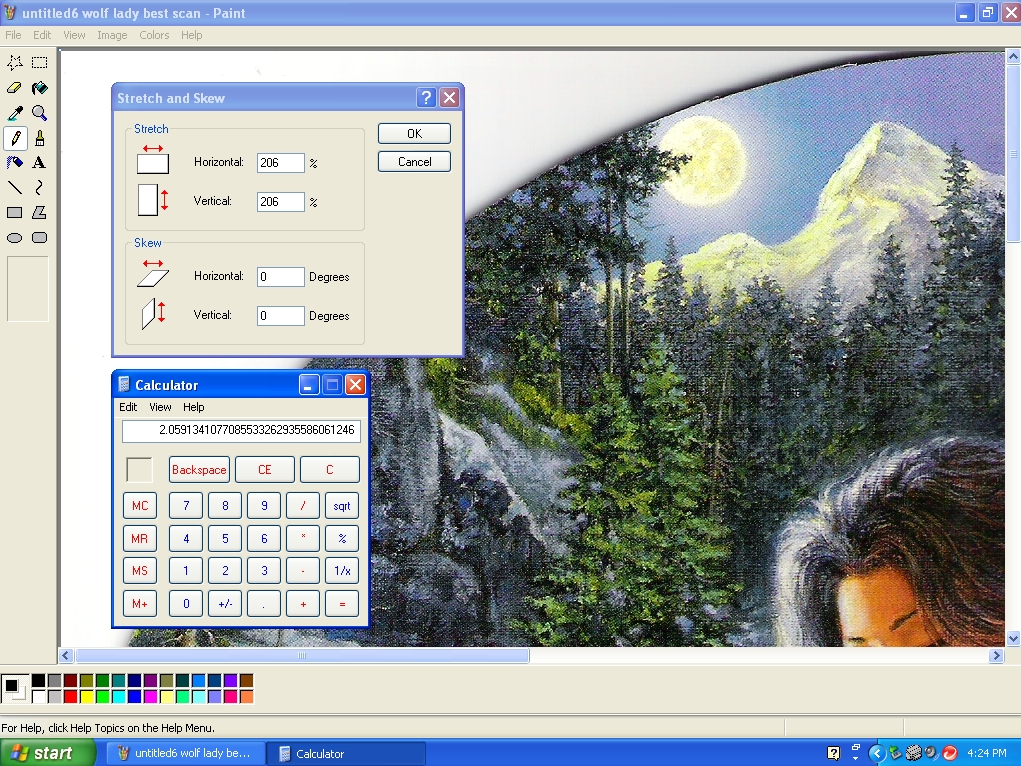Select the Airbrush tool
Screen dimensions: 1021x766
click(15, 163)
